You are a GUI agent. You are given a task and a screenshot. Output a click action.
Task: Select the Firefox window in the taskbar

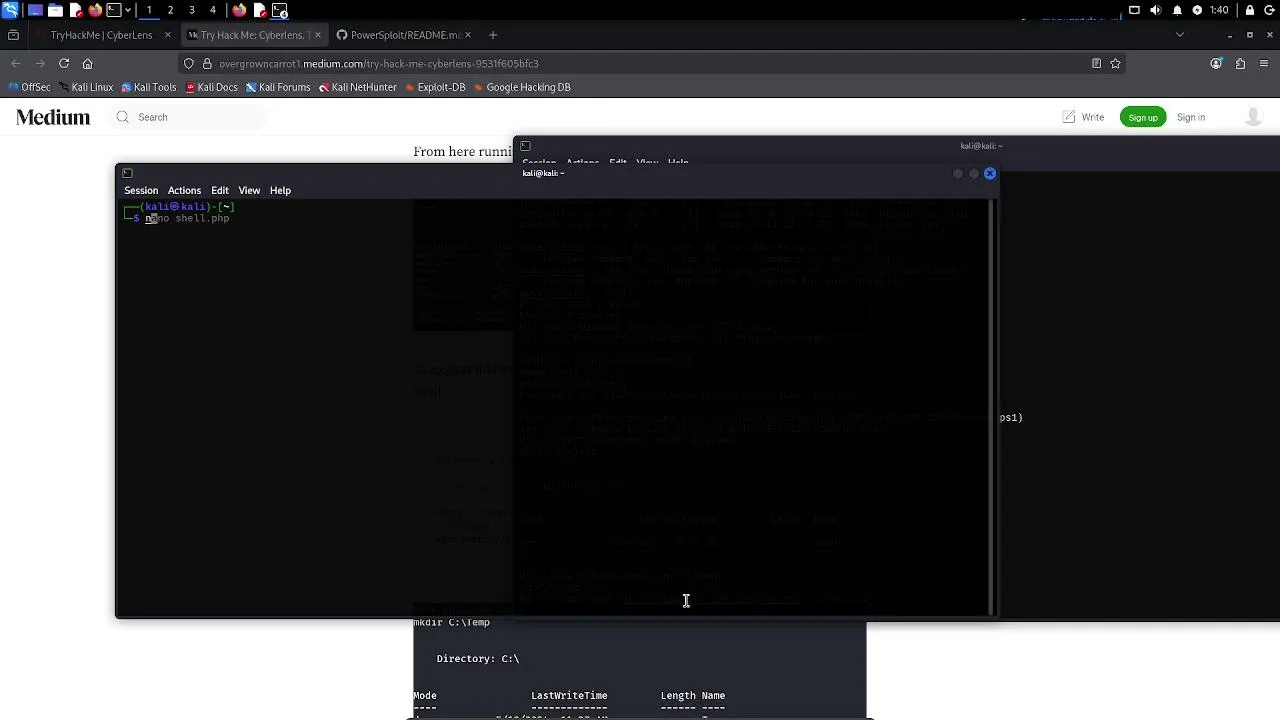coord(239,10)
